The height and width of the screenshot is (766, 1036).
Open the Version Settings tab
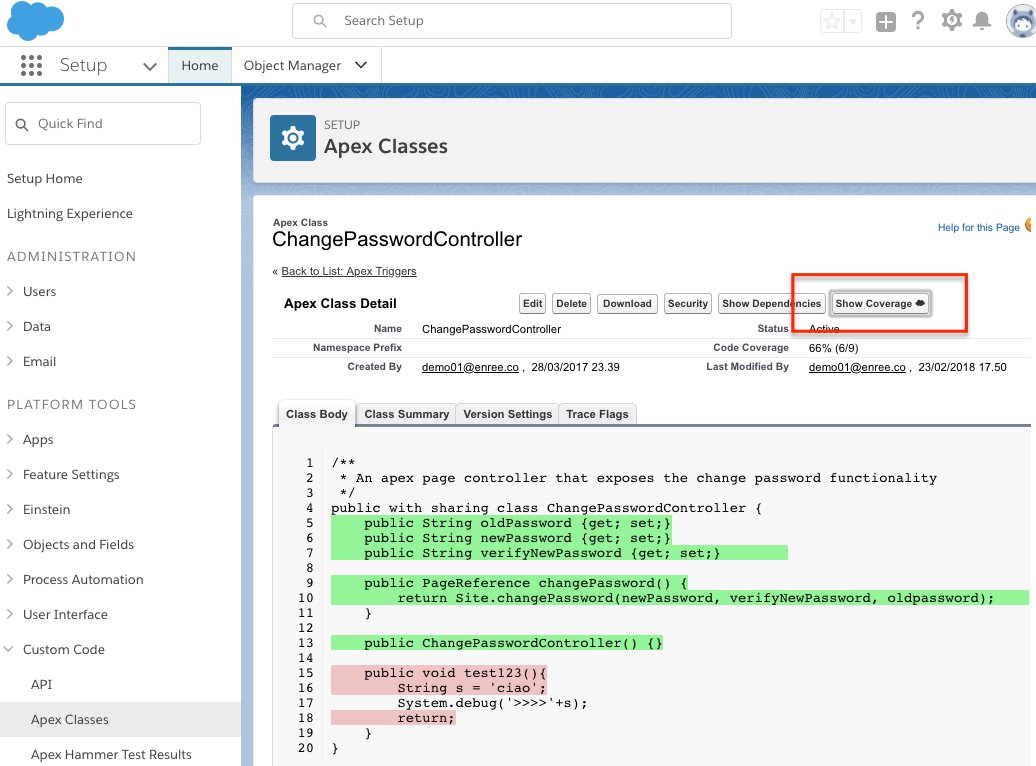(x=507, y=414)
